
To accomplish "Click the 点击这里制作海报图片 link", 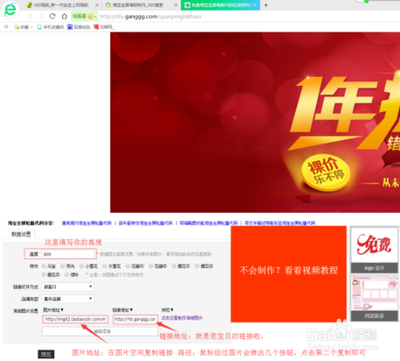I will pyautogui.click(x=182, y=318).
